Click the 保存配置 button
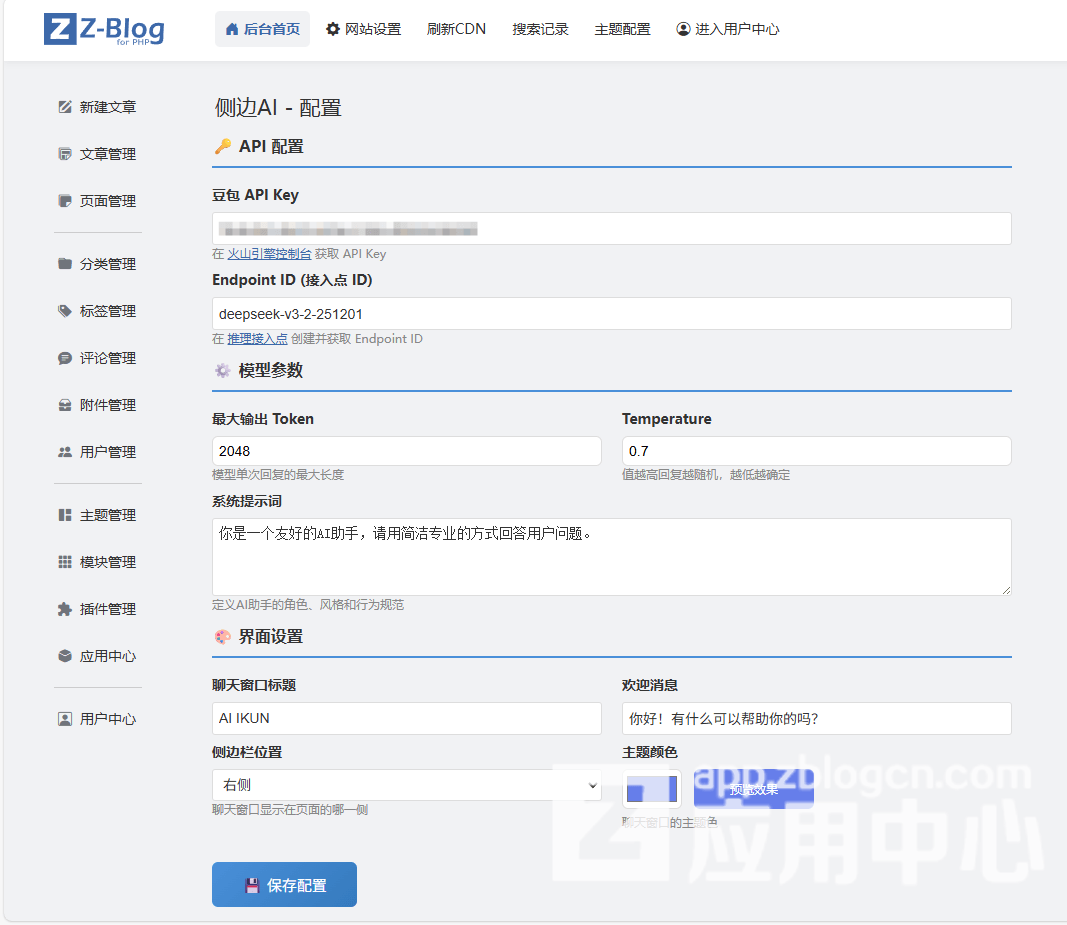 [x=284, y=885]
